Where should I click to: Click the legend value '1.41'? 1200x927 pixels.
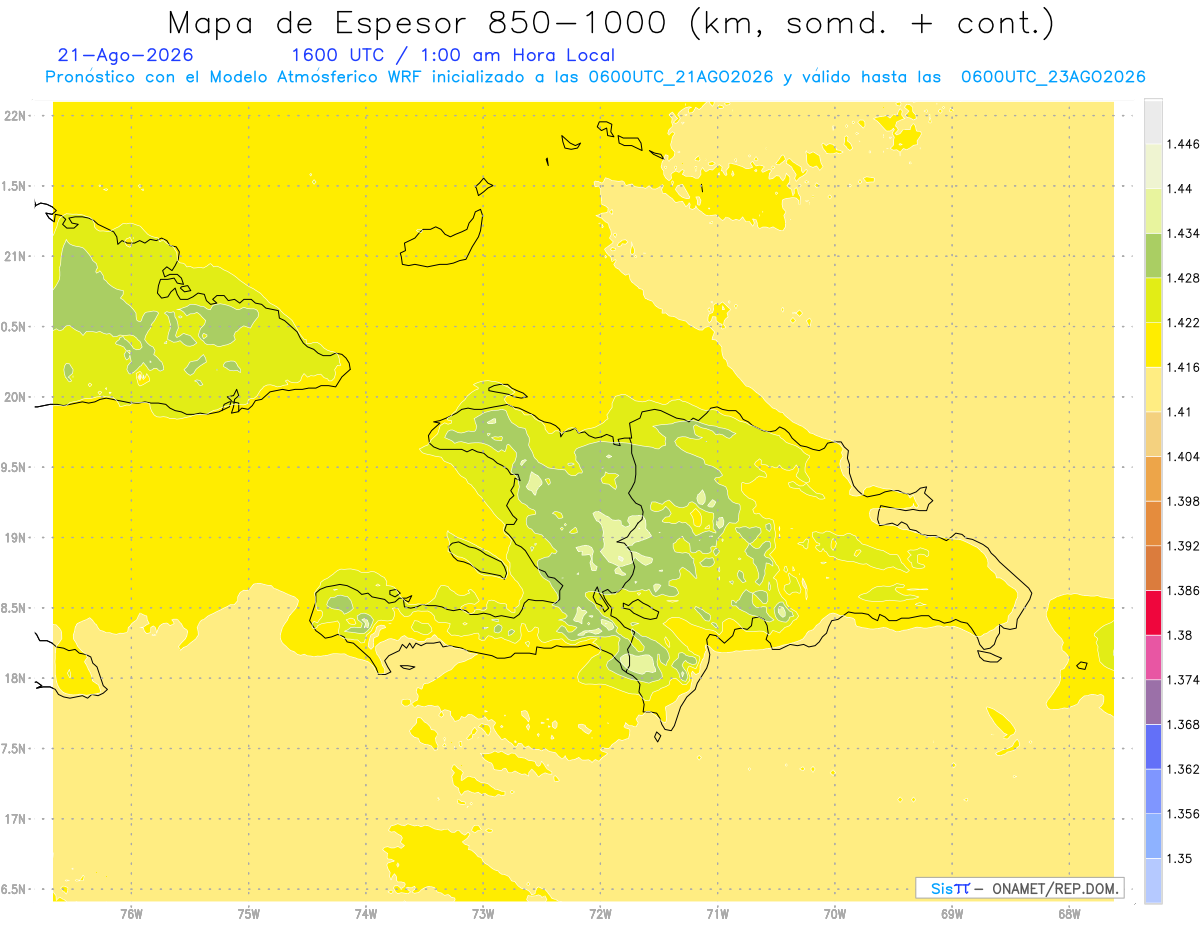click(1179, 412)
